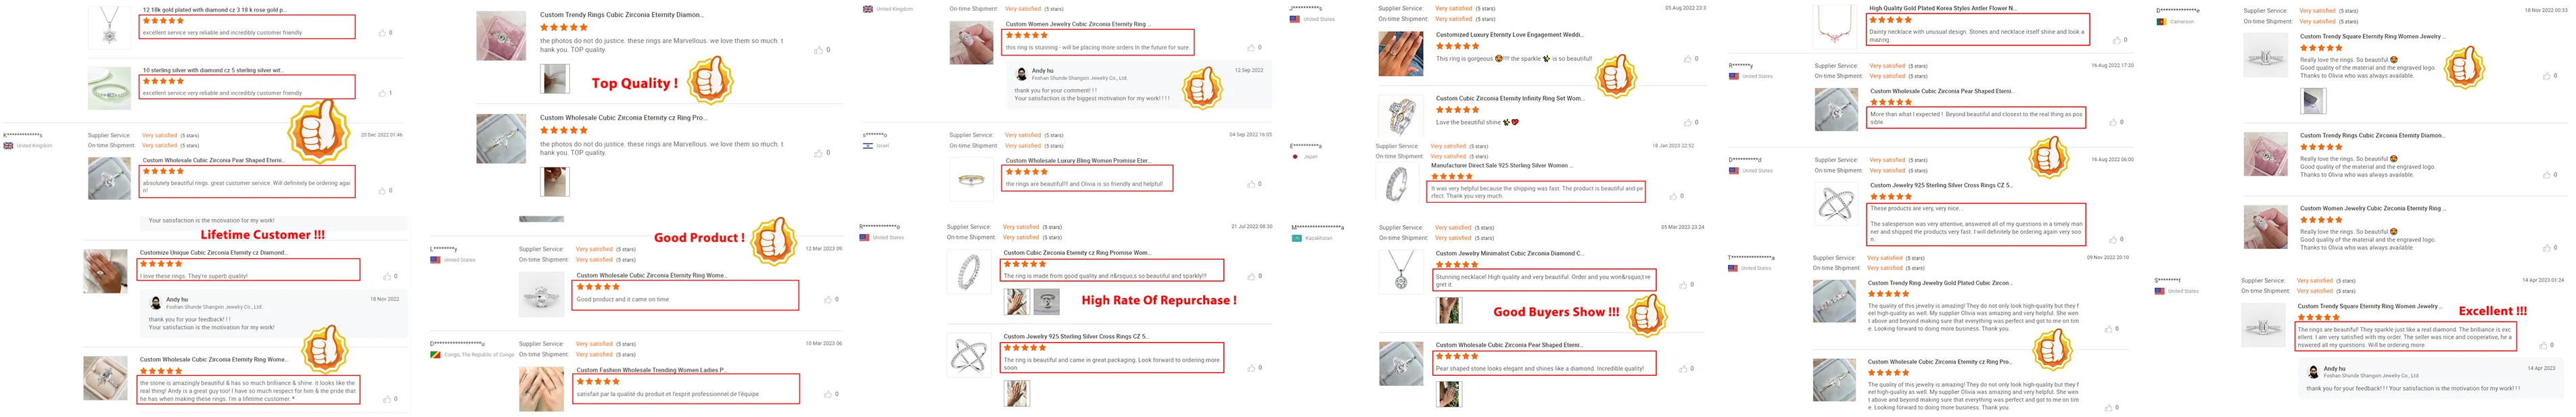Screen dimensions: 2576x417
Task: Open High Quality Gold Plated Korea Styles link
Action: coord(1942,8)
